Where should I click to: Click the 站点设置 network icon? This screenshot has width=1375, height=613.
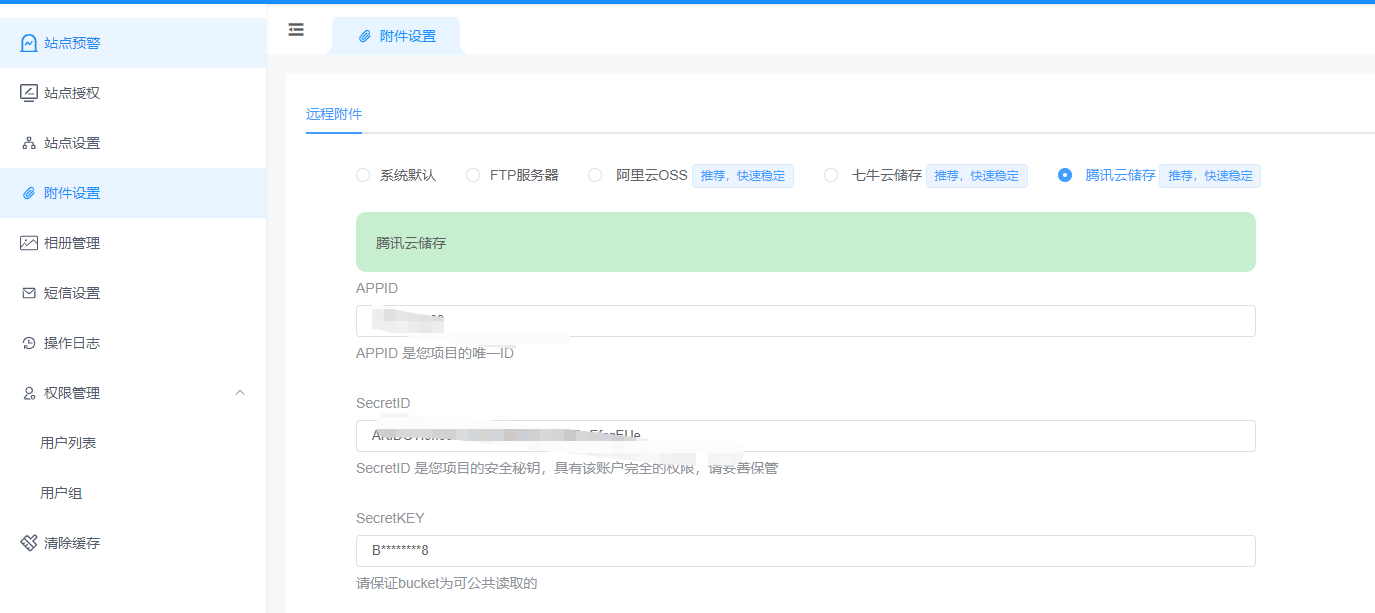29,143
